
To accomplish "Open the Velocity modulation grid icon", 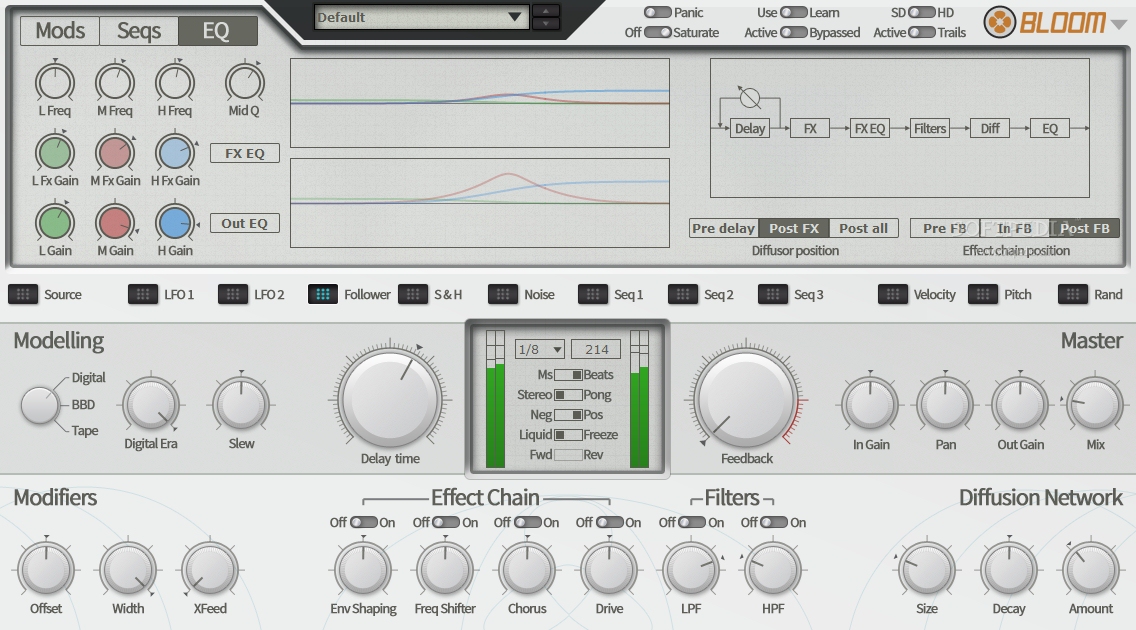I will (893, 294).
